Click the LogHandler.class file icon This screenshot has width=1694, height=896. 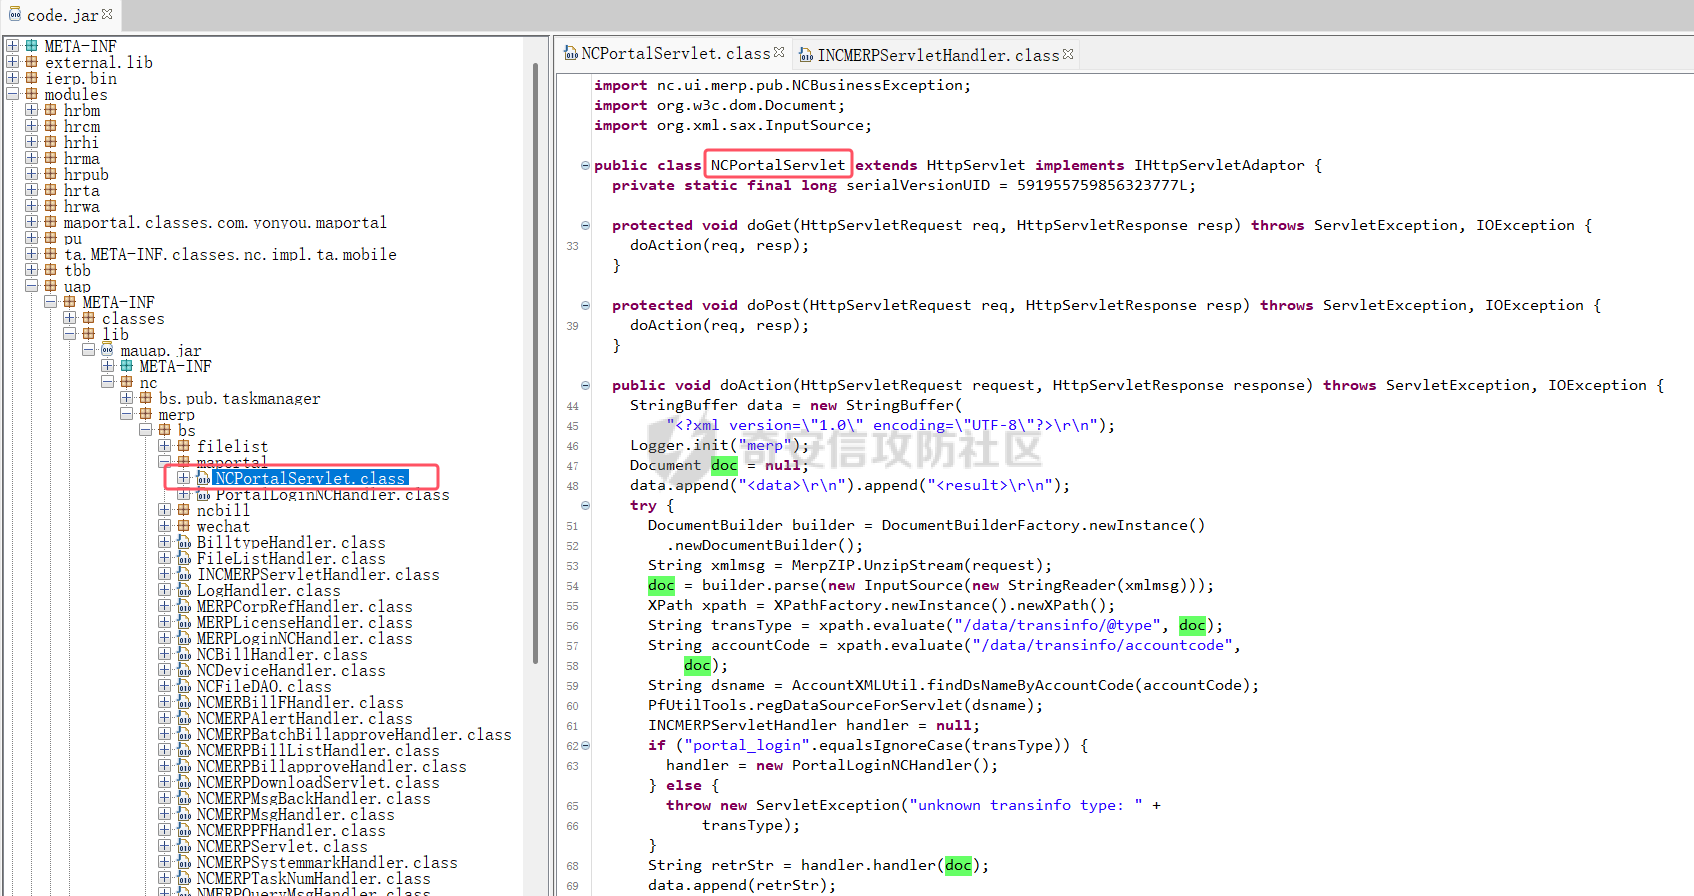tap(184, 590)
